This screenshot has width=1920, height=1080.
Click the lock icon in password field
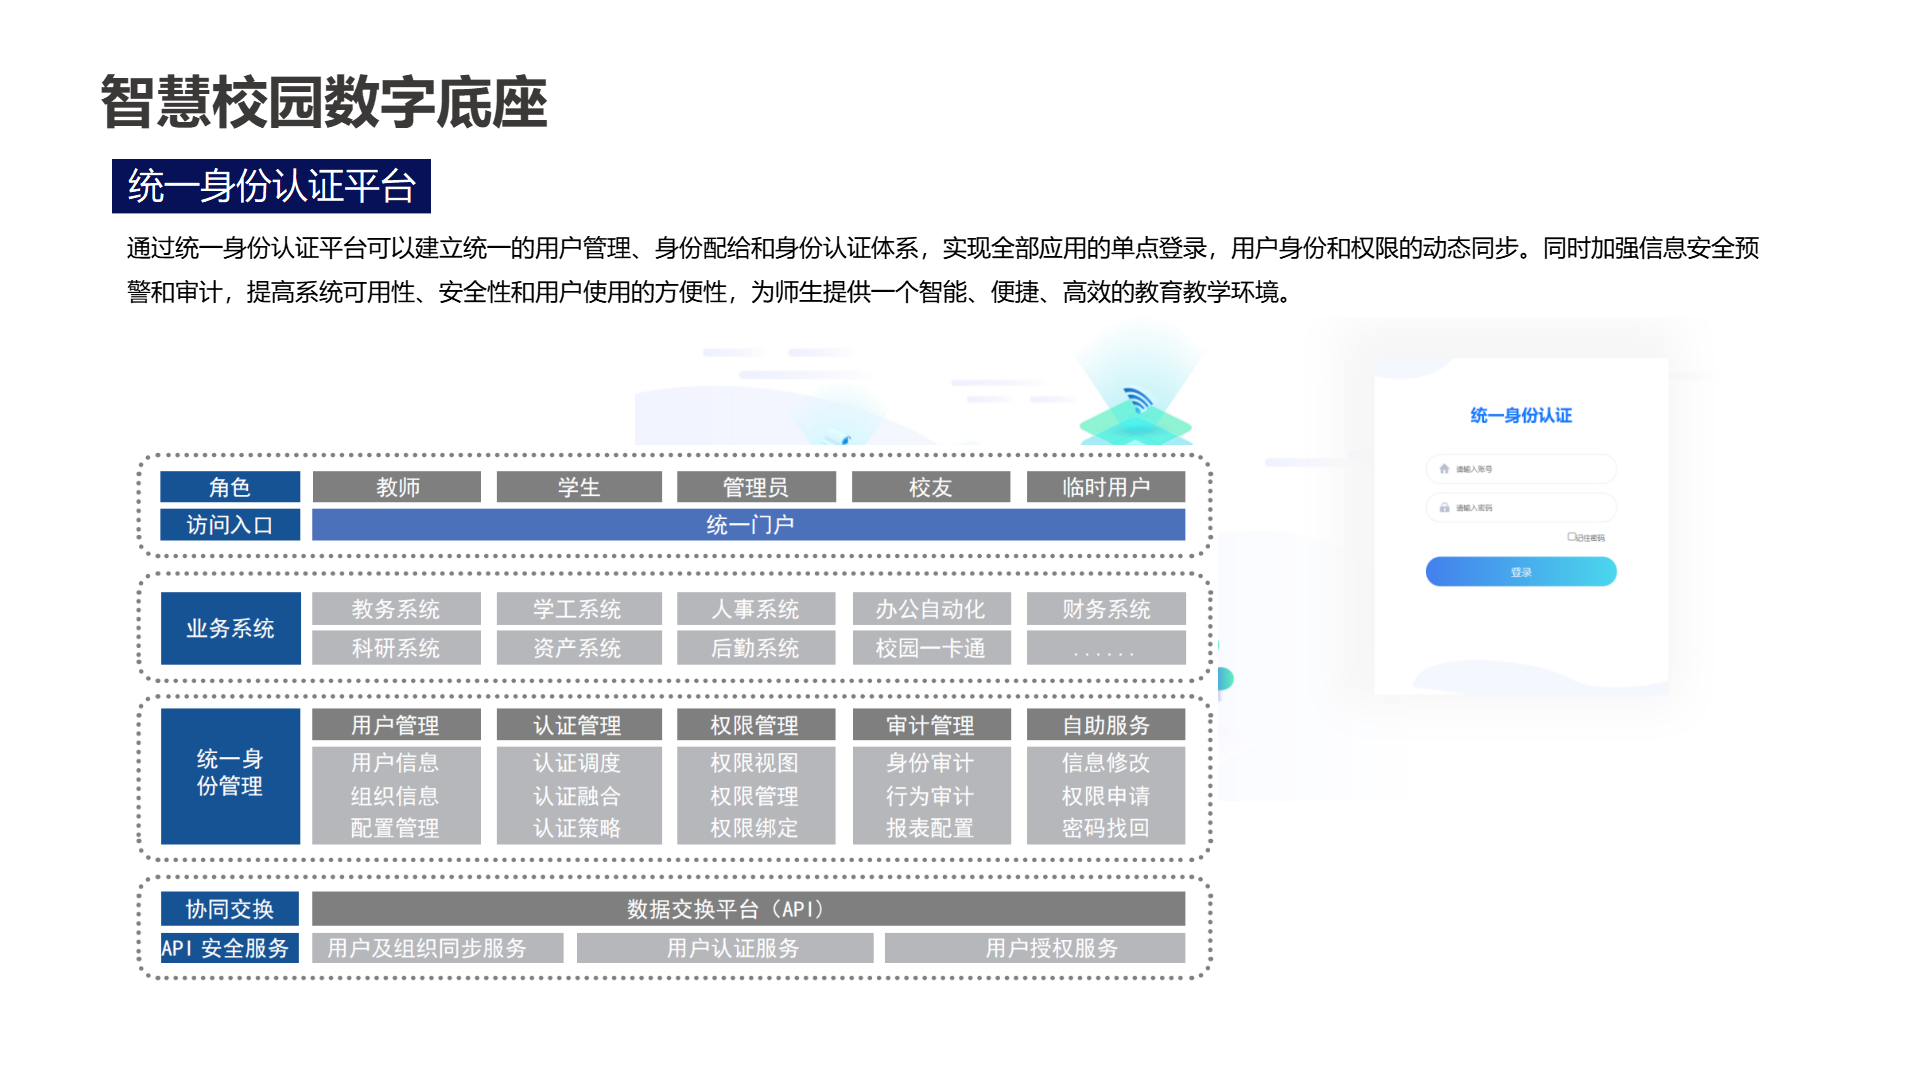click(x=1444, y=507)
